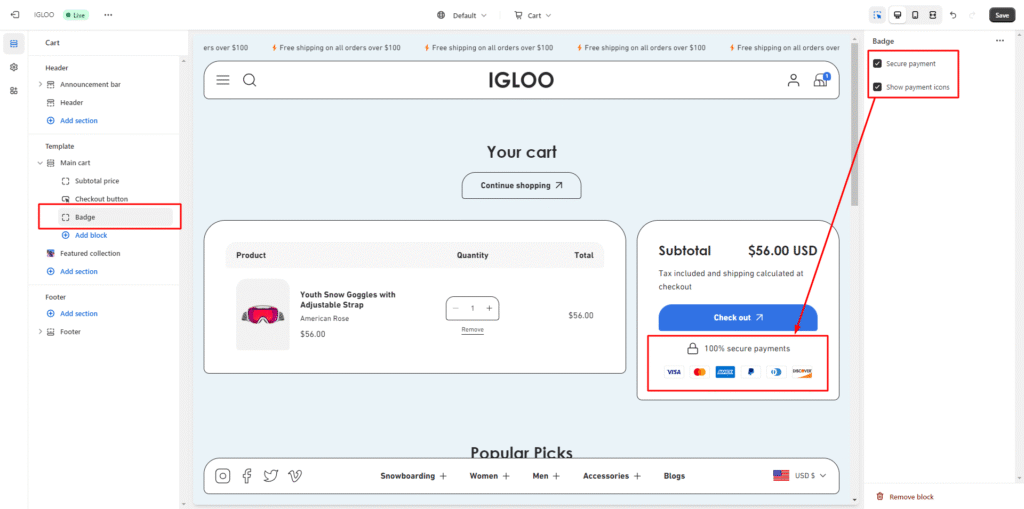Viewport: 1024px width, 509px height.
Task: Click Remove block link
Action: 911,497
